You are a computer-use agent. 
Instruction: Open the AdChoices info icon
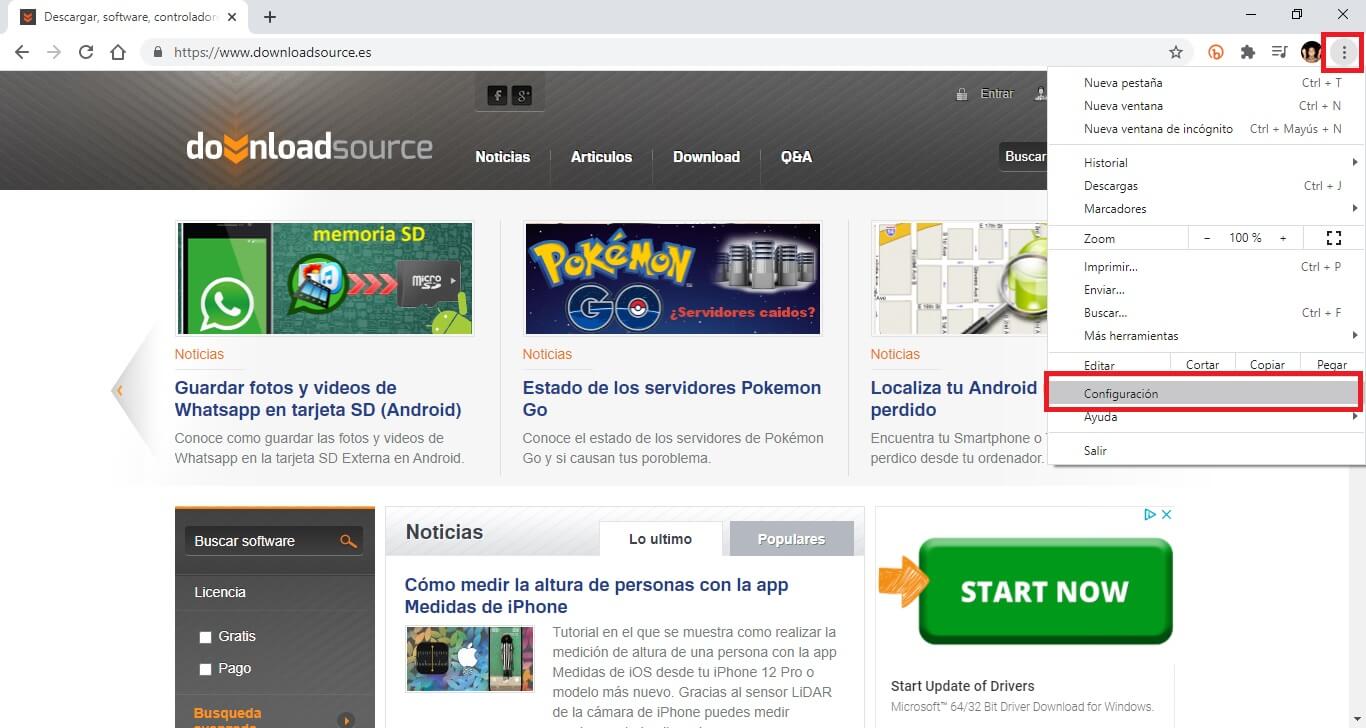[1151, 514]
